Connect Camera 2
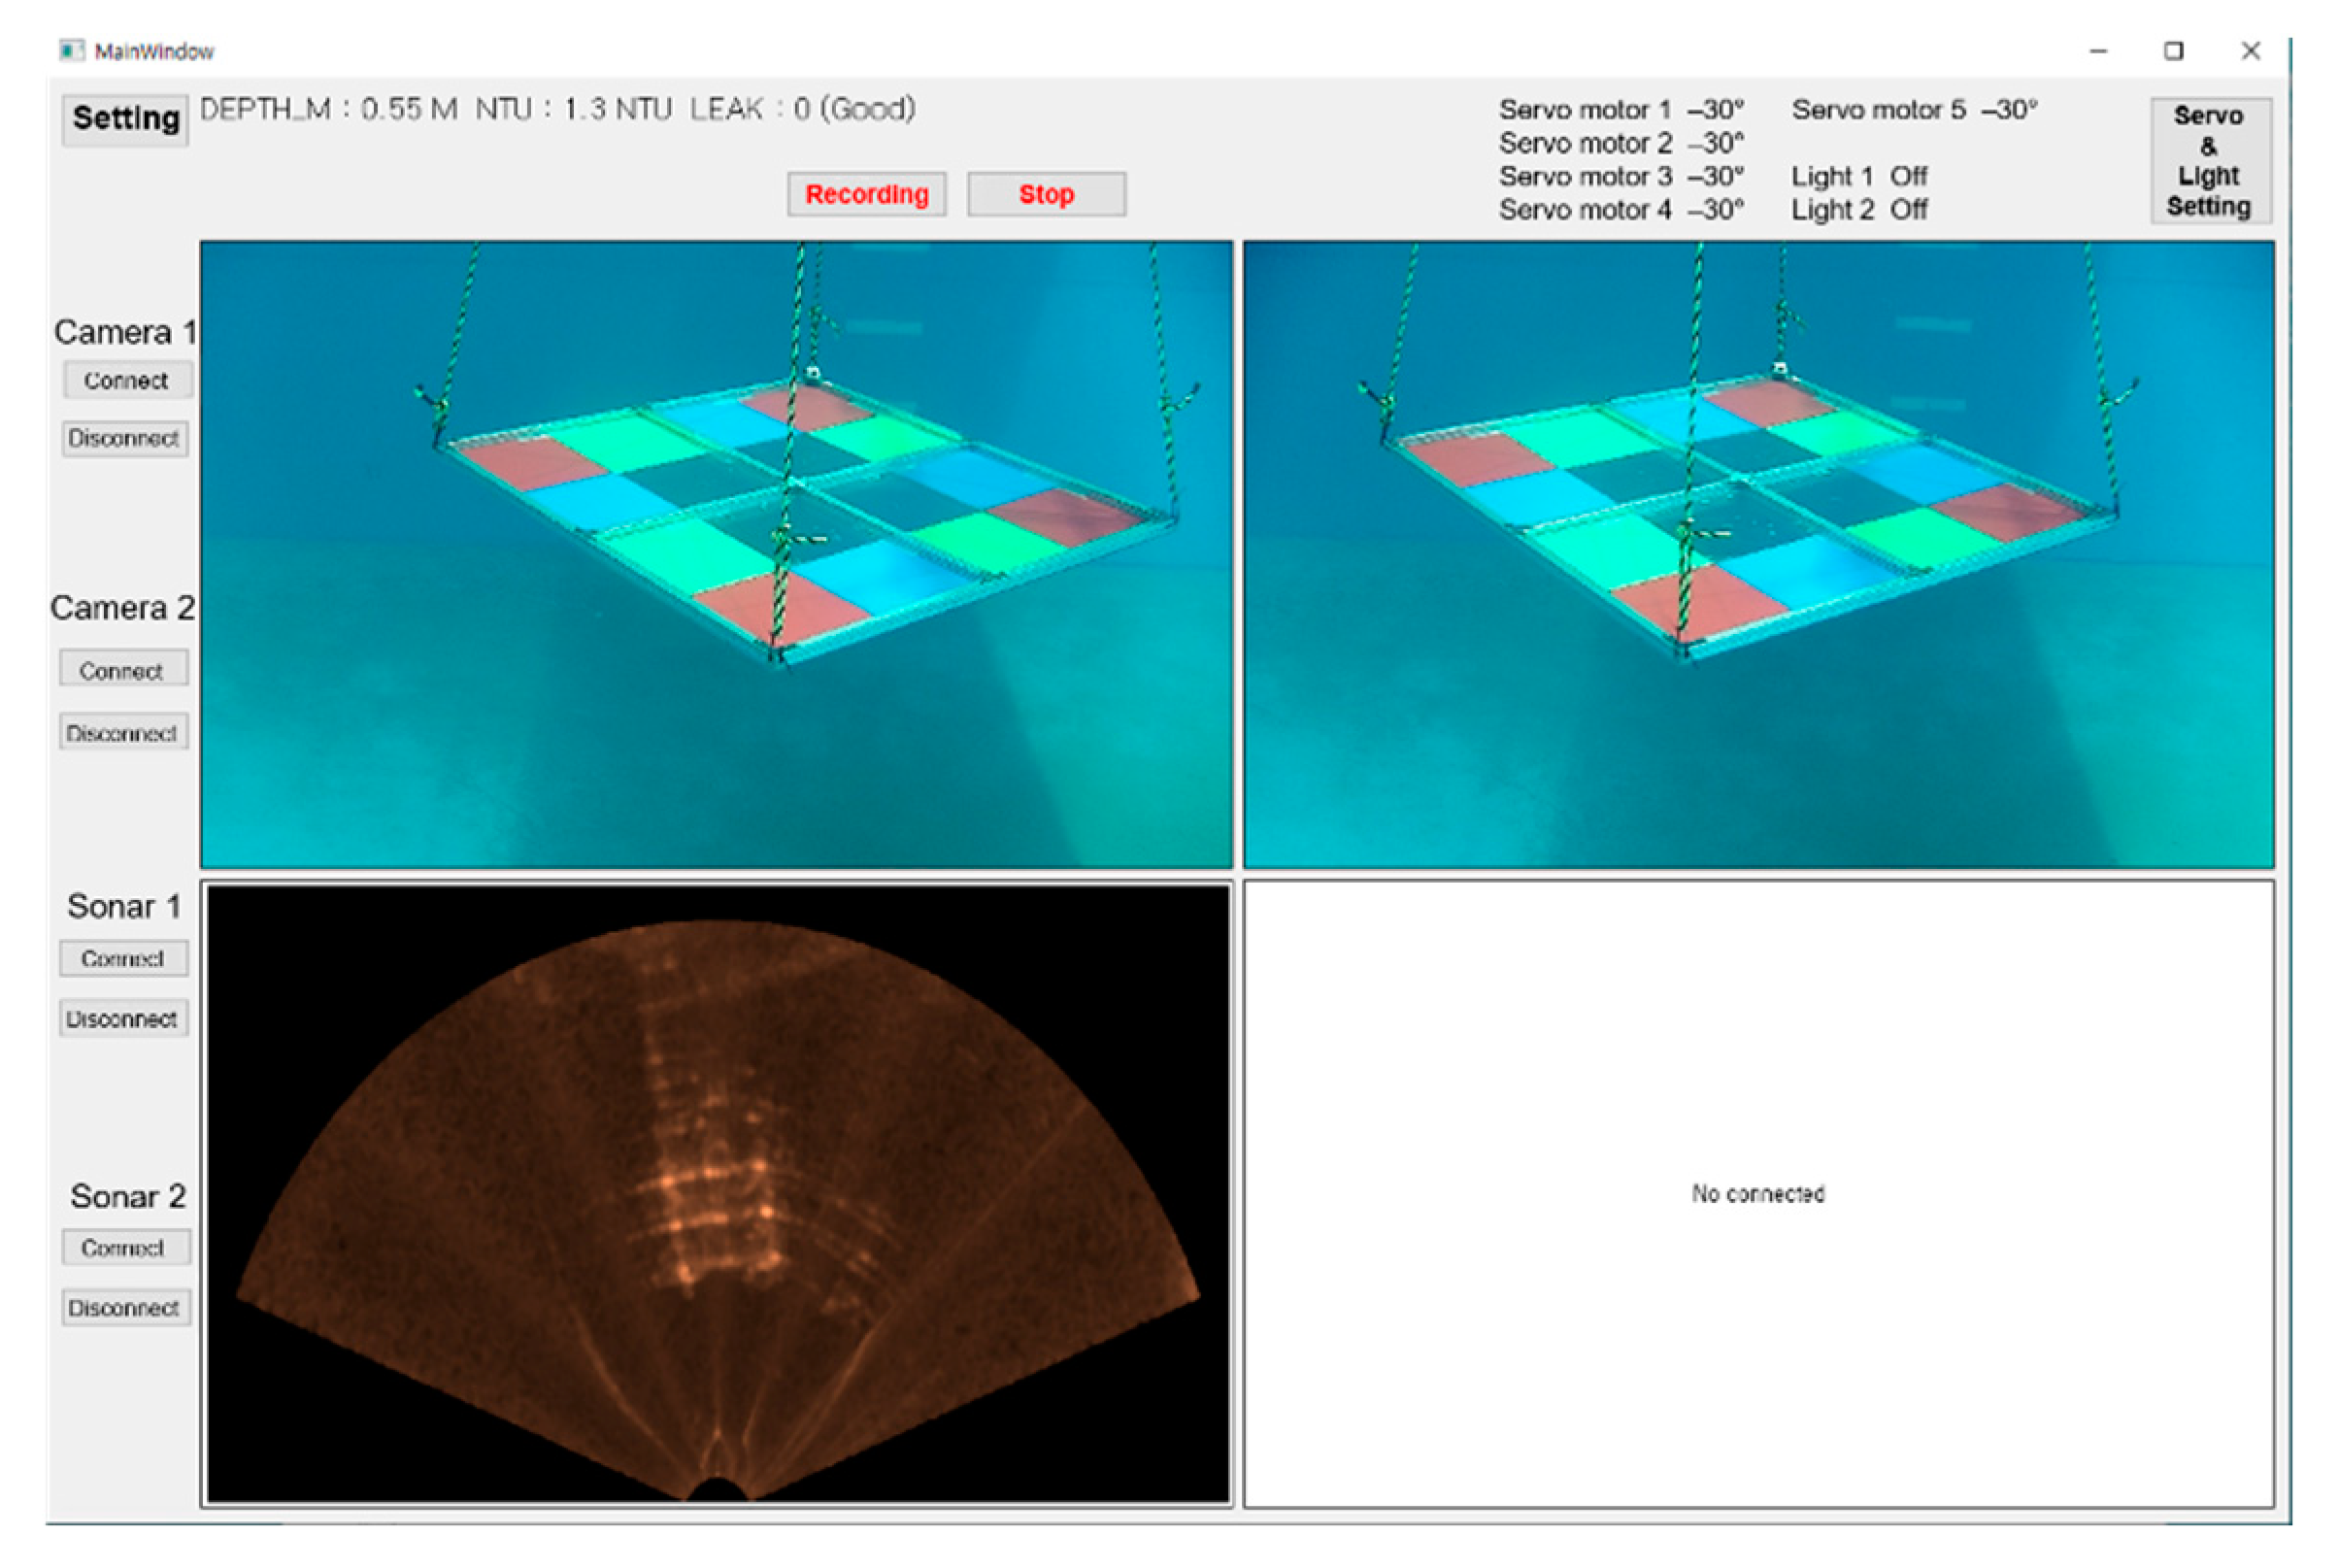Image resolution: width=2339 pixels, height=1568 pixels. point(122,670)
